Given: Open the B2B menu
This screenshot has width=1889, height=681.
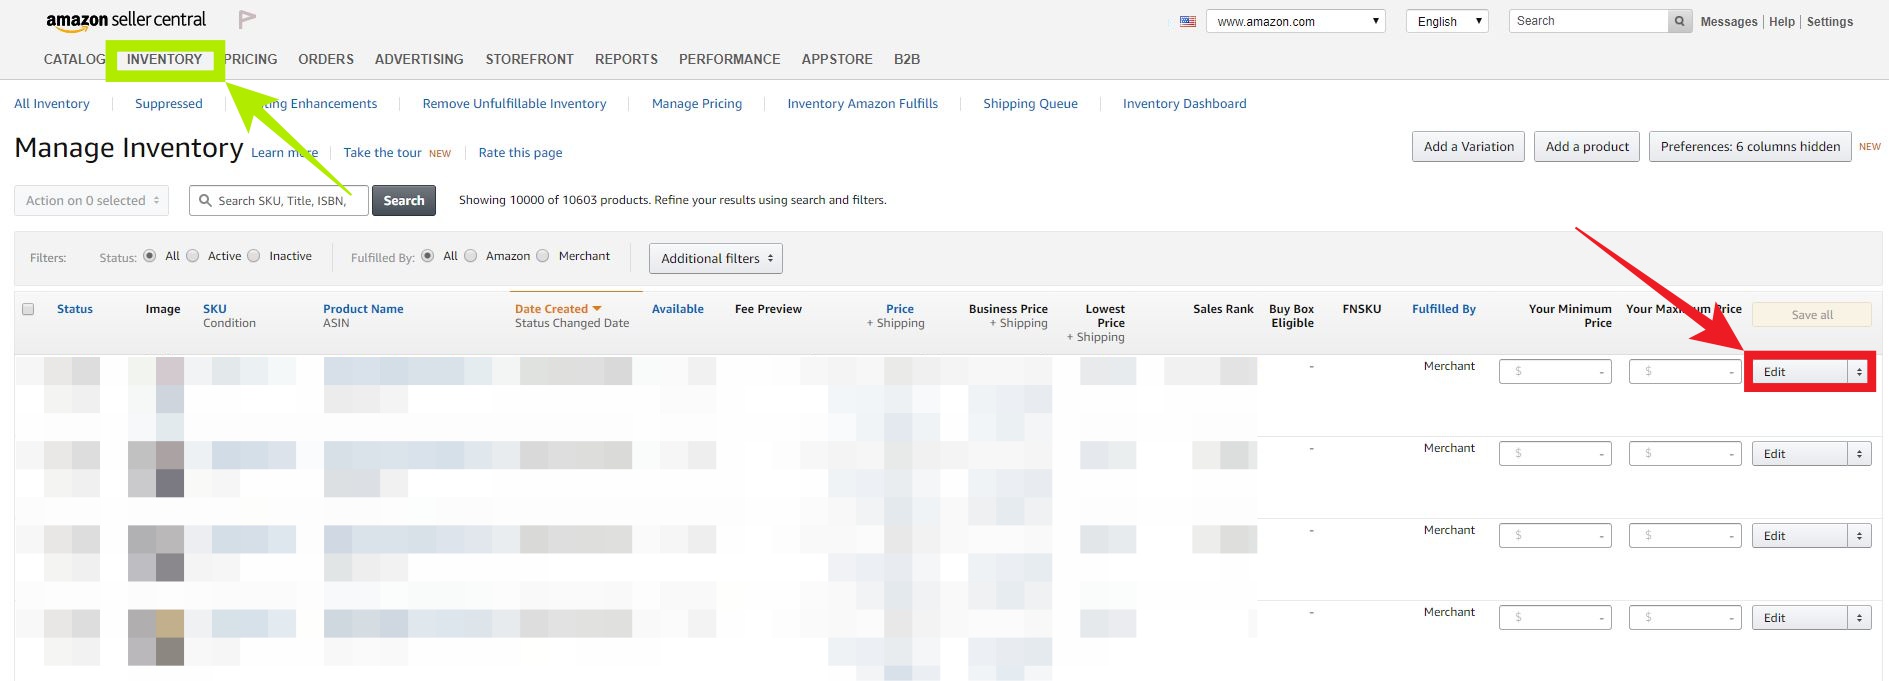Looking at the screenshot, I should (x=907, y=59).
